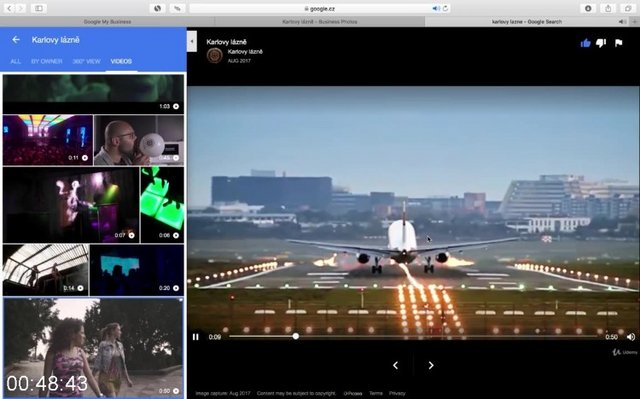Open the 0:50 two women video thumbnail
Screen dimensions: 640x399
(93, 348)
